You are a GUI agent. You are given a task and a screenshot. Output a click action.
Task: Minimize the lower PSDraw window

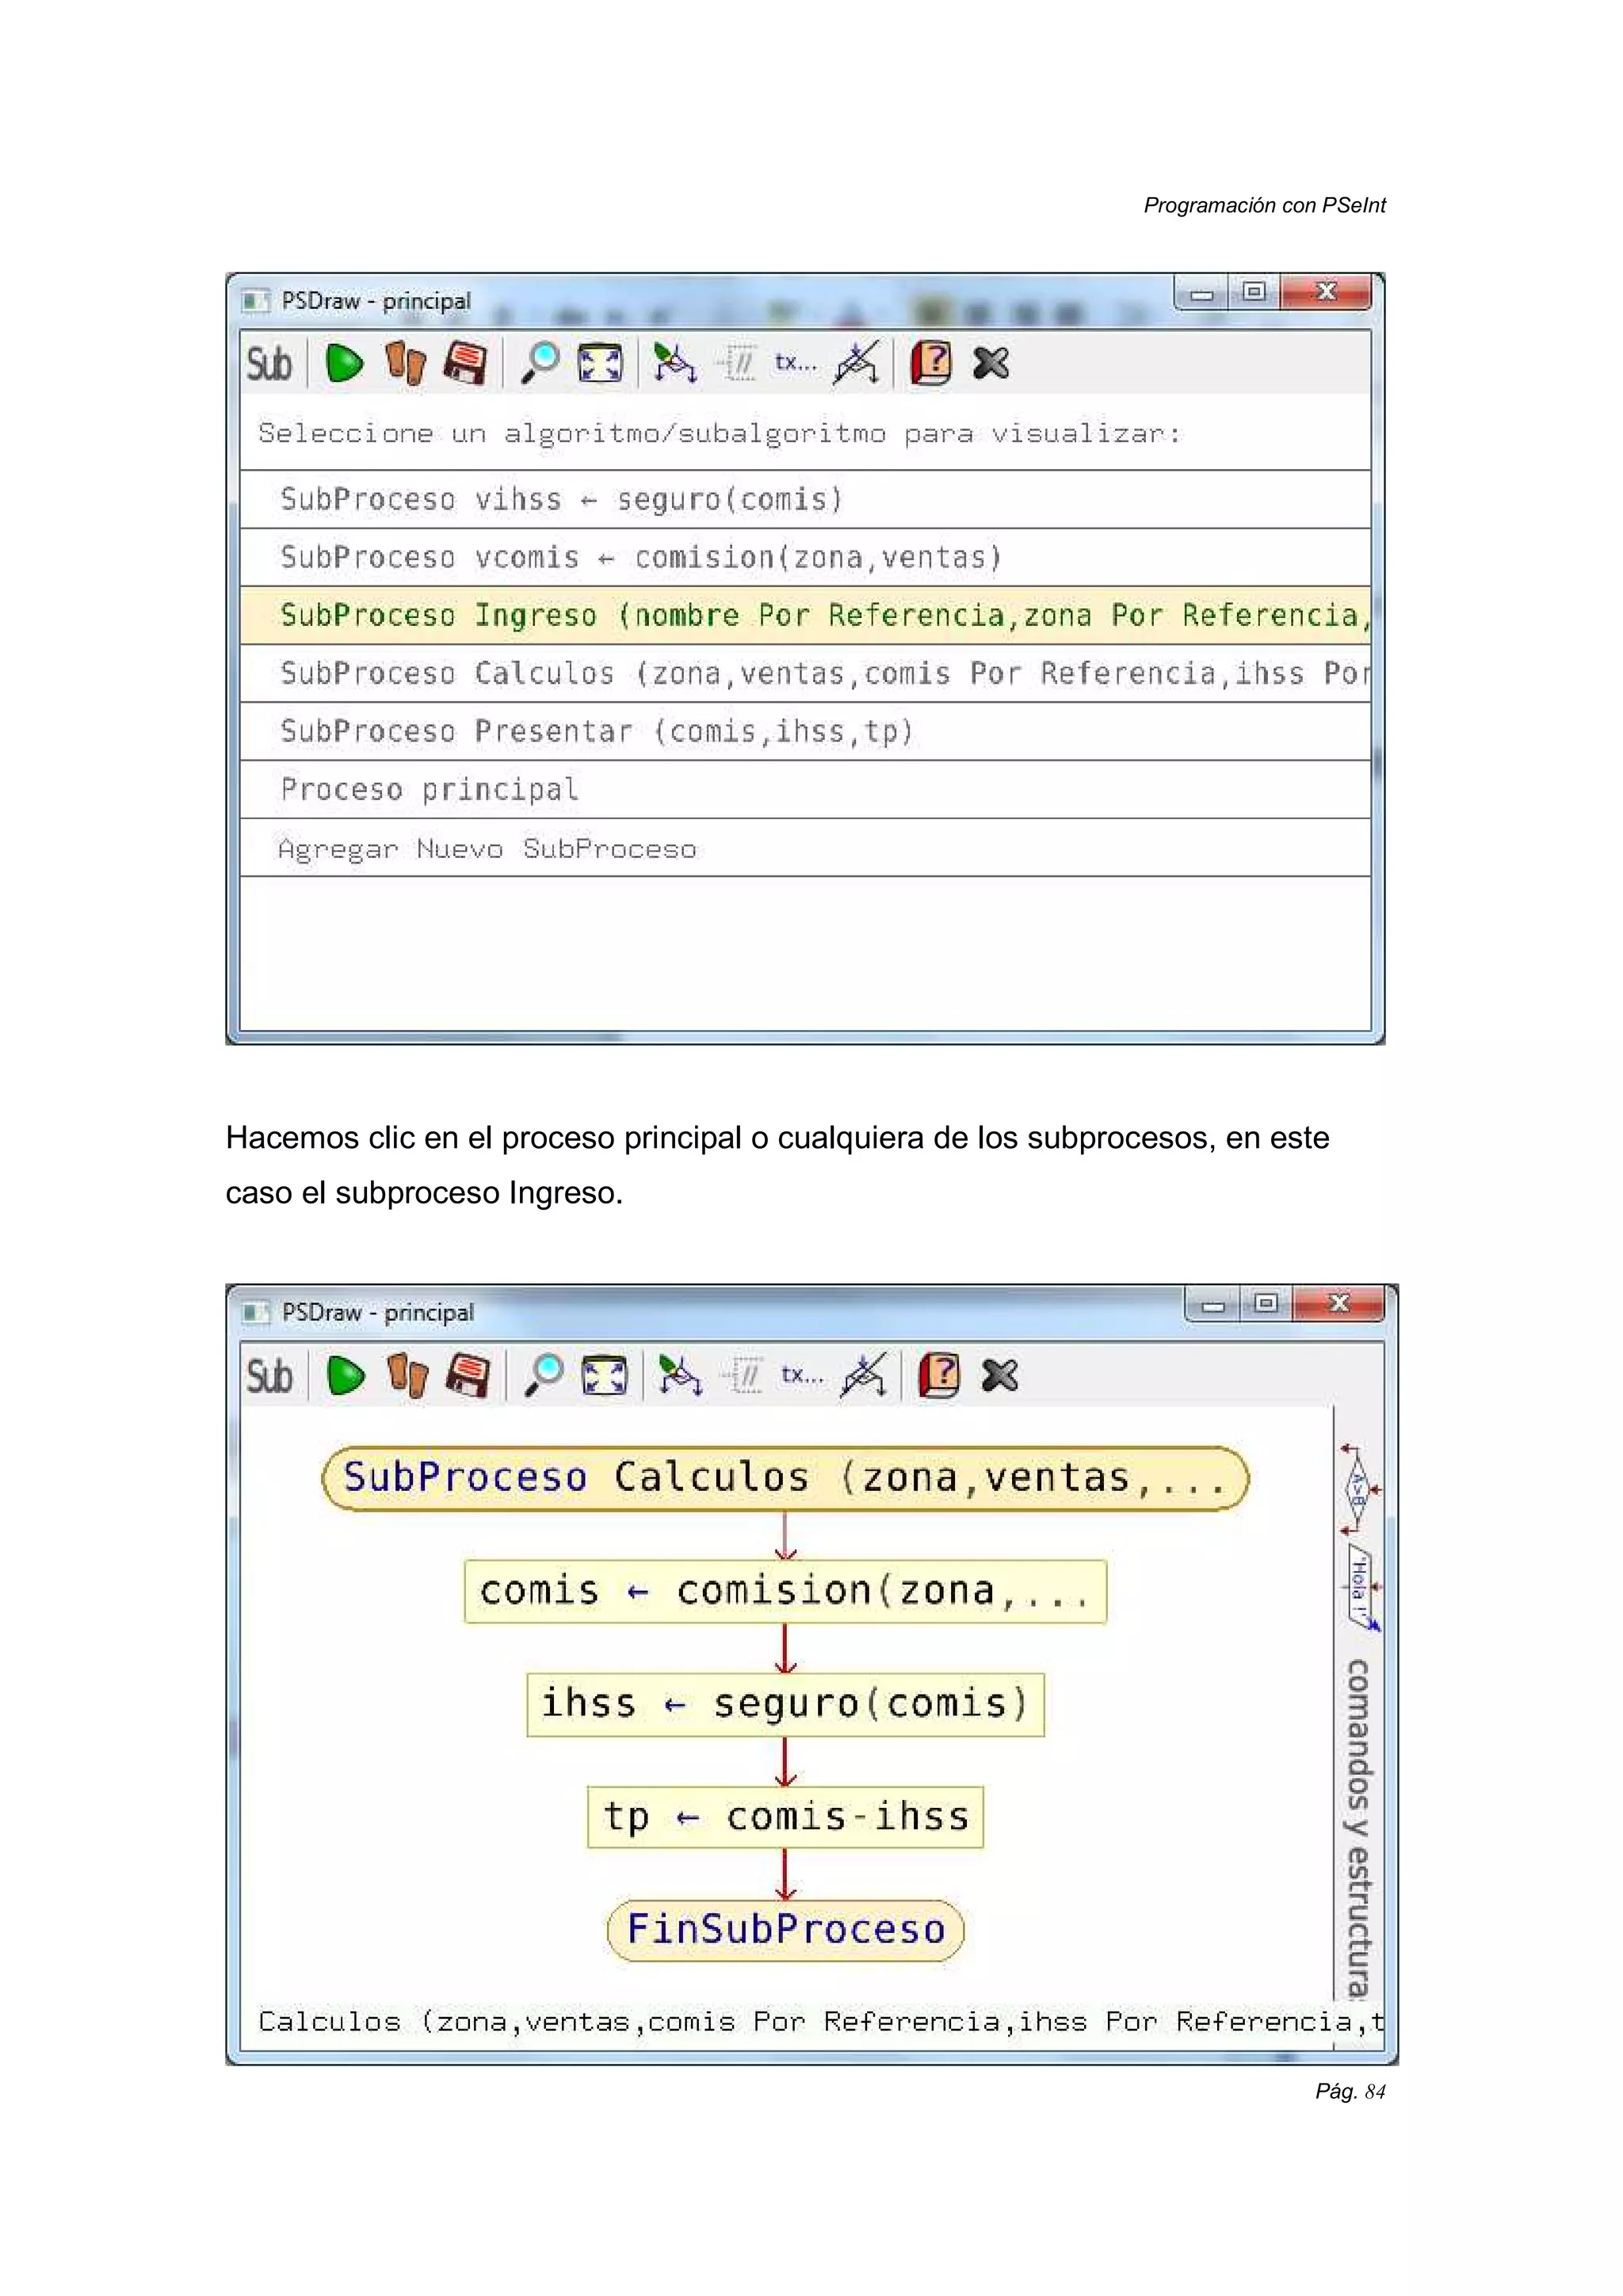[1213, 1304]
